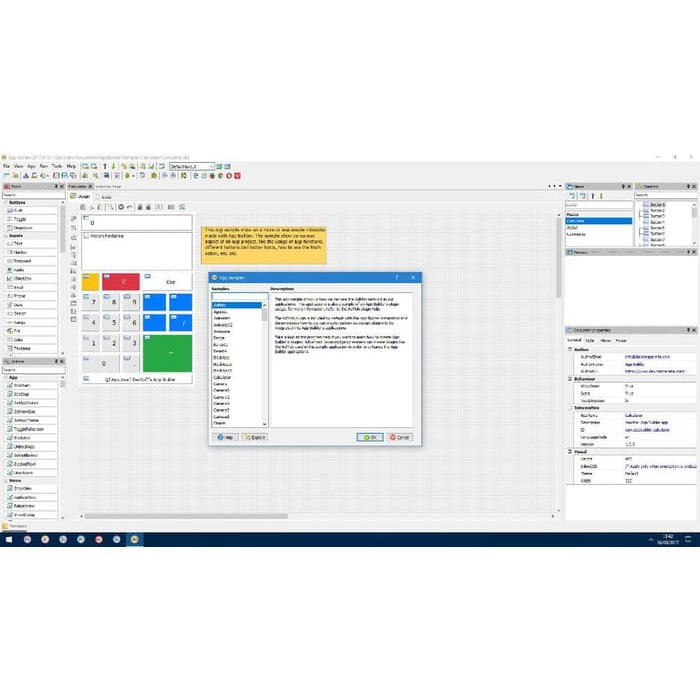Open the View menu
Image resolution: width=700 pixels, height=700 pixels.
pyautogui.click(x=18, y=166)
